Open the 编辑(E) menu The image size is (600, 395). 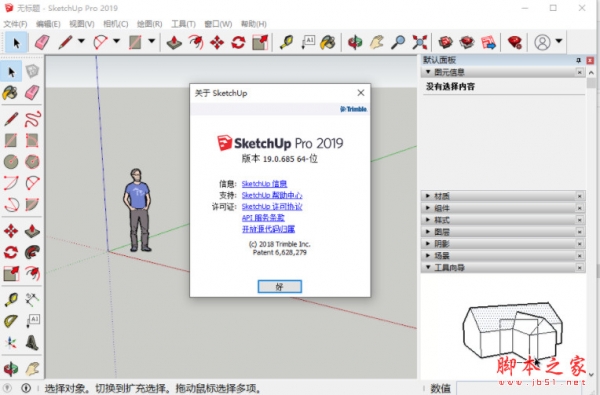click(x=48, y=24)
